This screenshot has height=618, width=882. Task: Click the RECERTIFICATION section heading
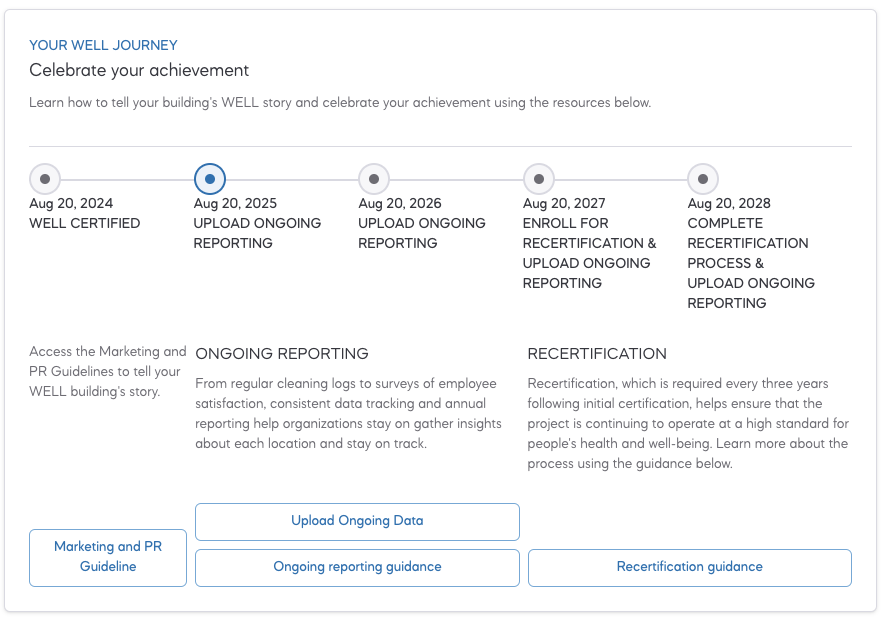(597, 354)
